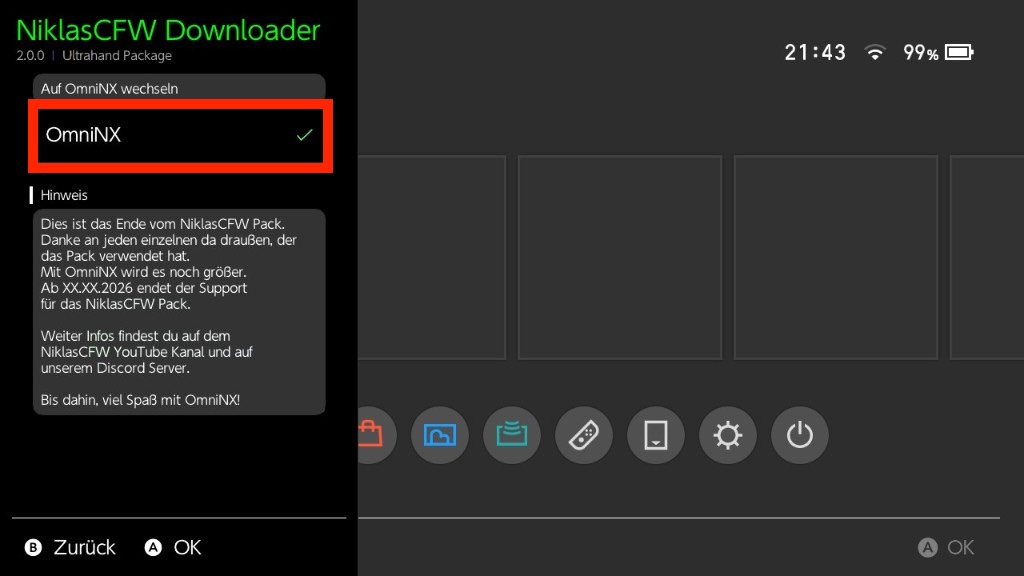
Task: Select the wide empty game tile, third from left
Action: click(x=836, y=257)
